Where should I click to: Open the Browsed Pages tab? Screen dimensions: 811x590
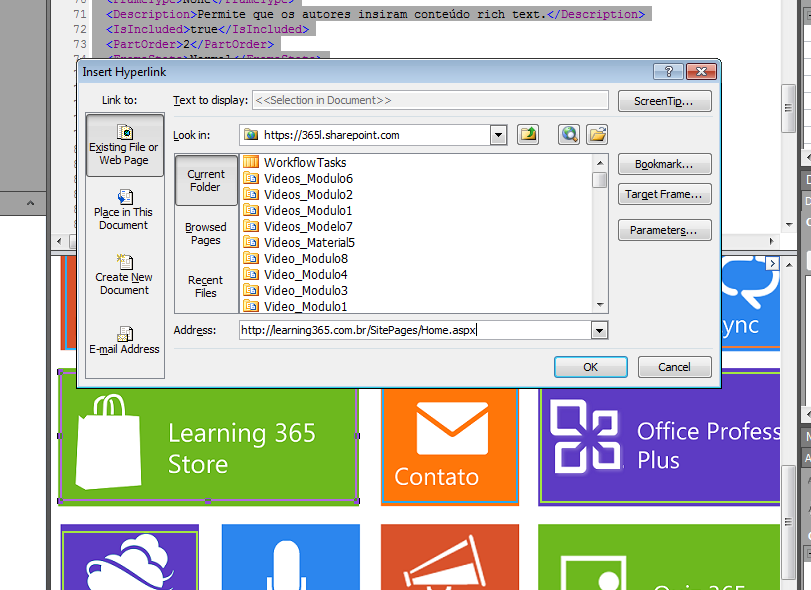(x=206, y=234)
